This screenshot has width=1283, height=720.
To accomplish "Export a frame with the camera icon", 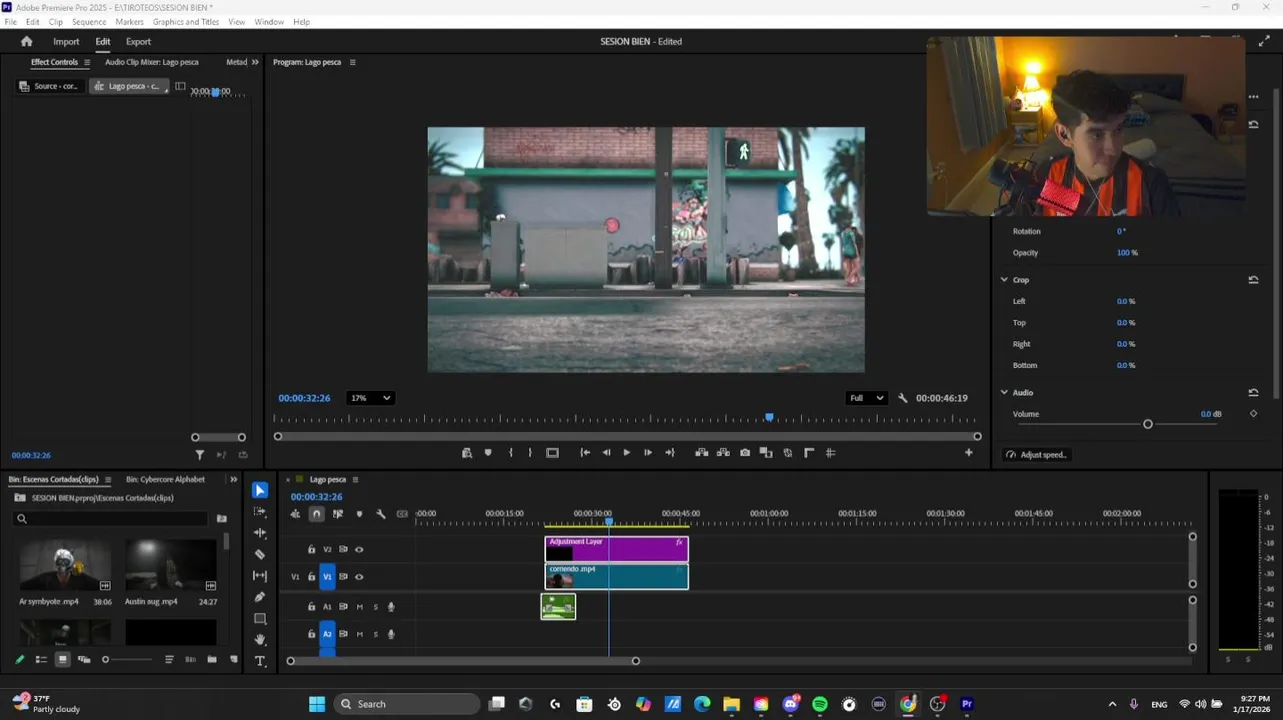I will [745, 453].
